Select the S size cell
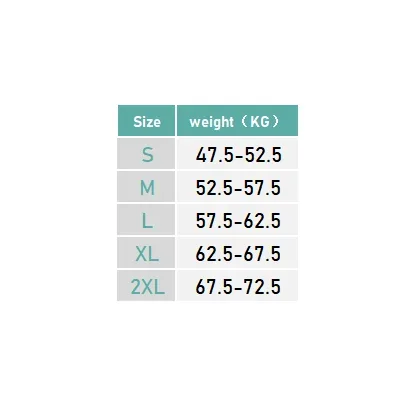The width and height of the screenshot is (407, 415). pos(146,154)
